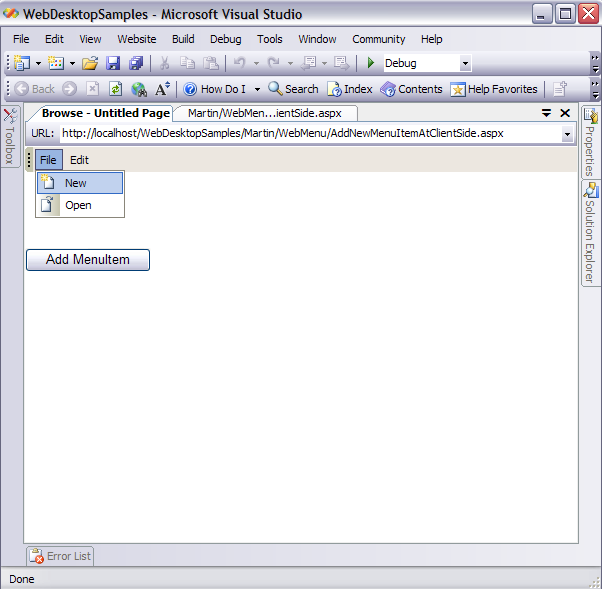
Task: Click the Save icon in toolbar
Action: click(114, 63)
